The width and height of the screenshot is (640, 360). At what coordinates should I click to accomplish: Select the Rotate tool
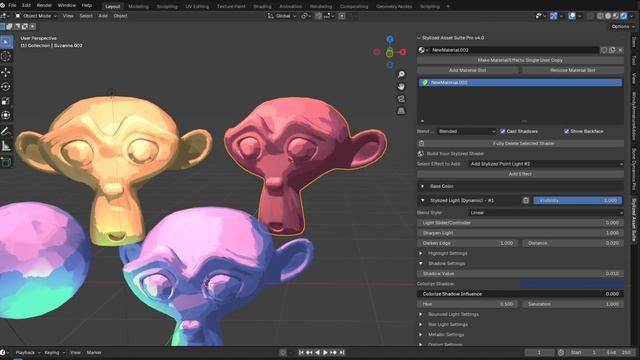[6, 87]
